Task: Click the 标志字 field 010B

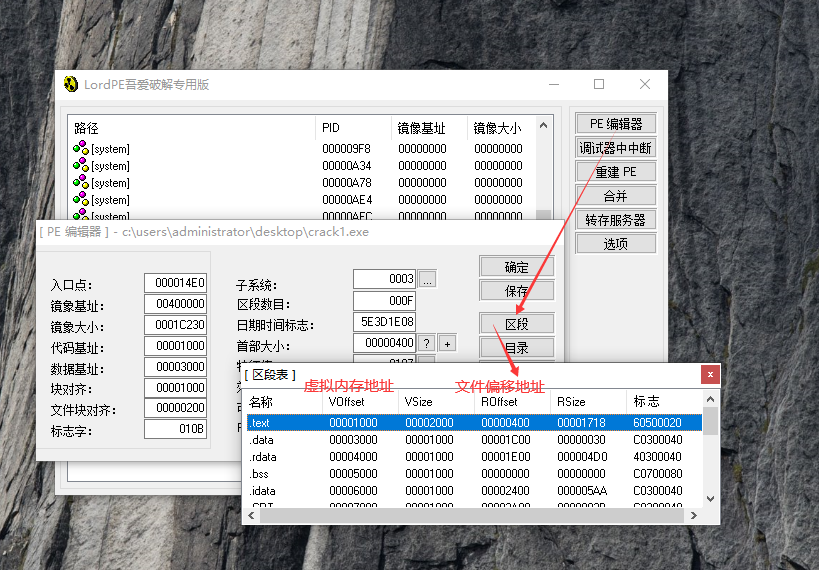Action: [176, 428]
